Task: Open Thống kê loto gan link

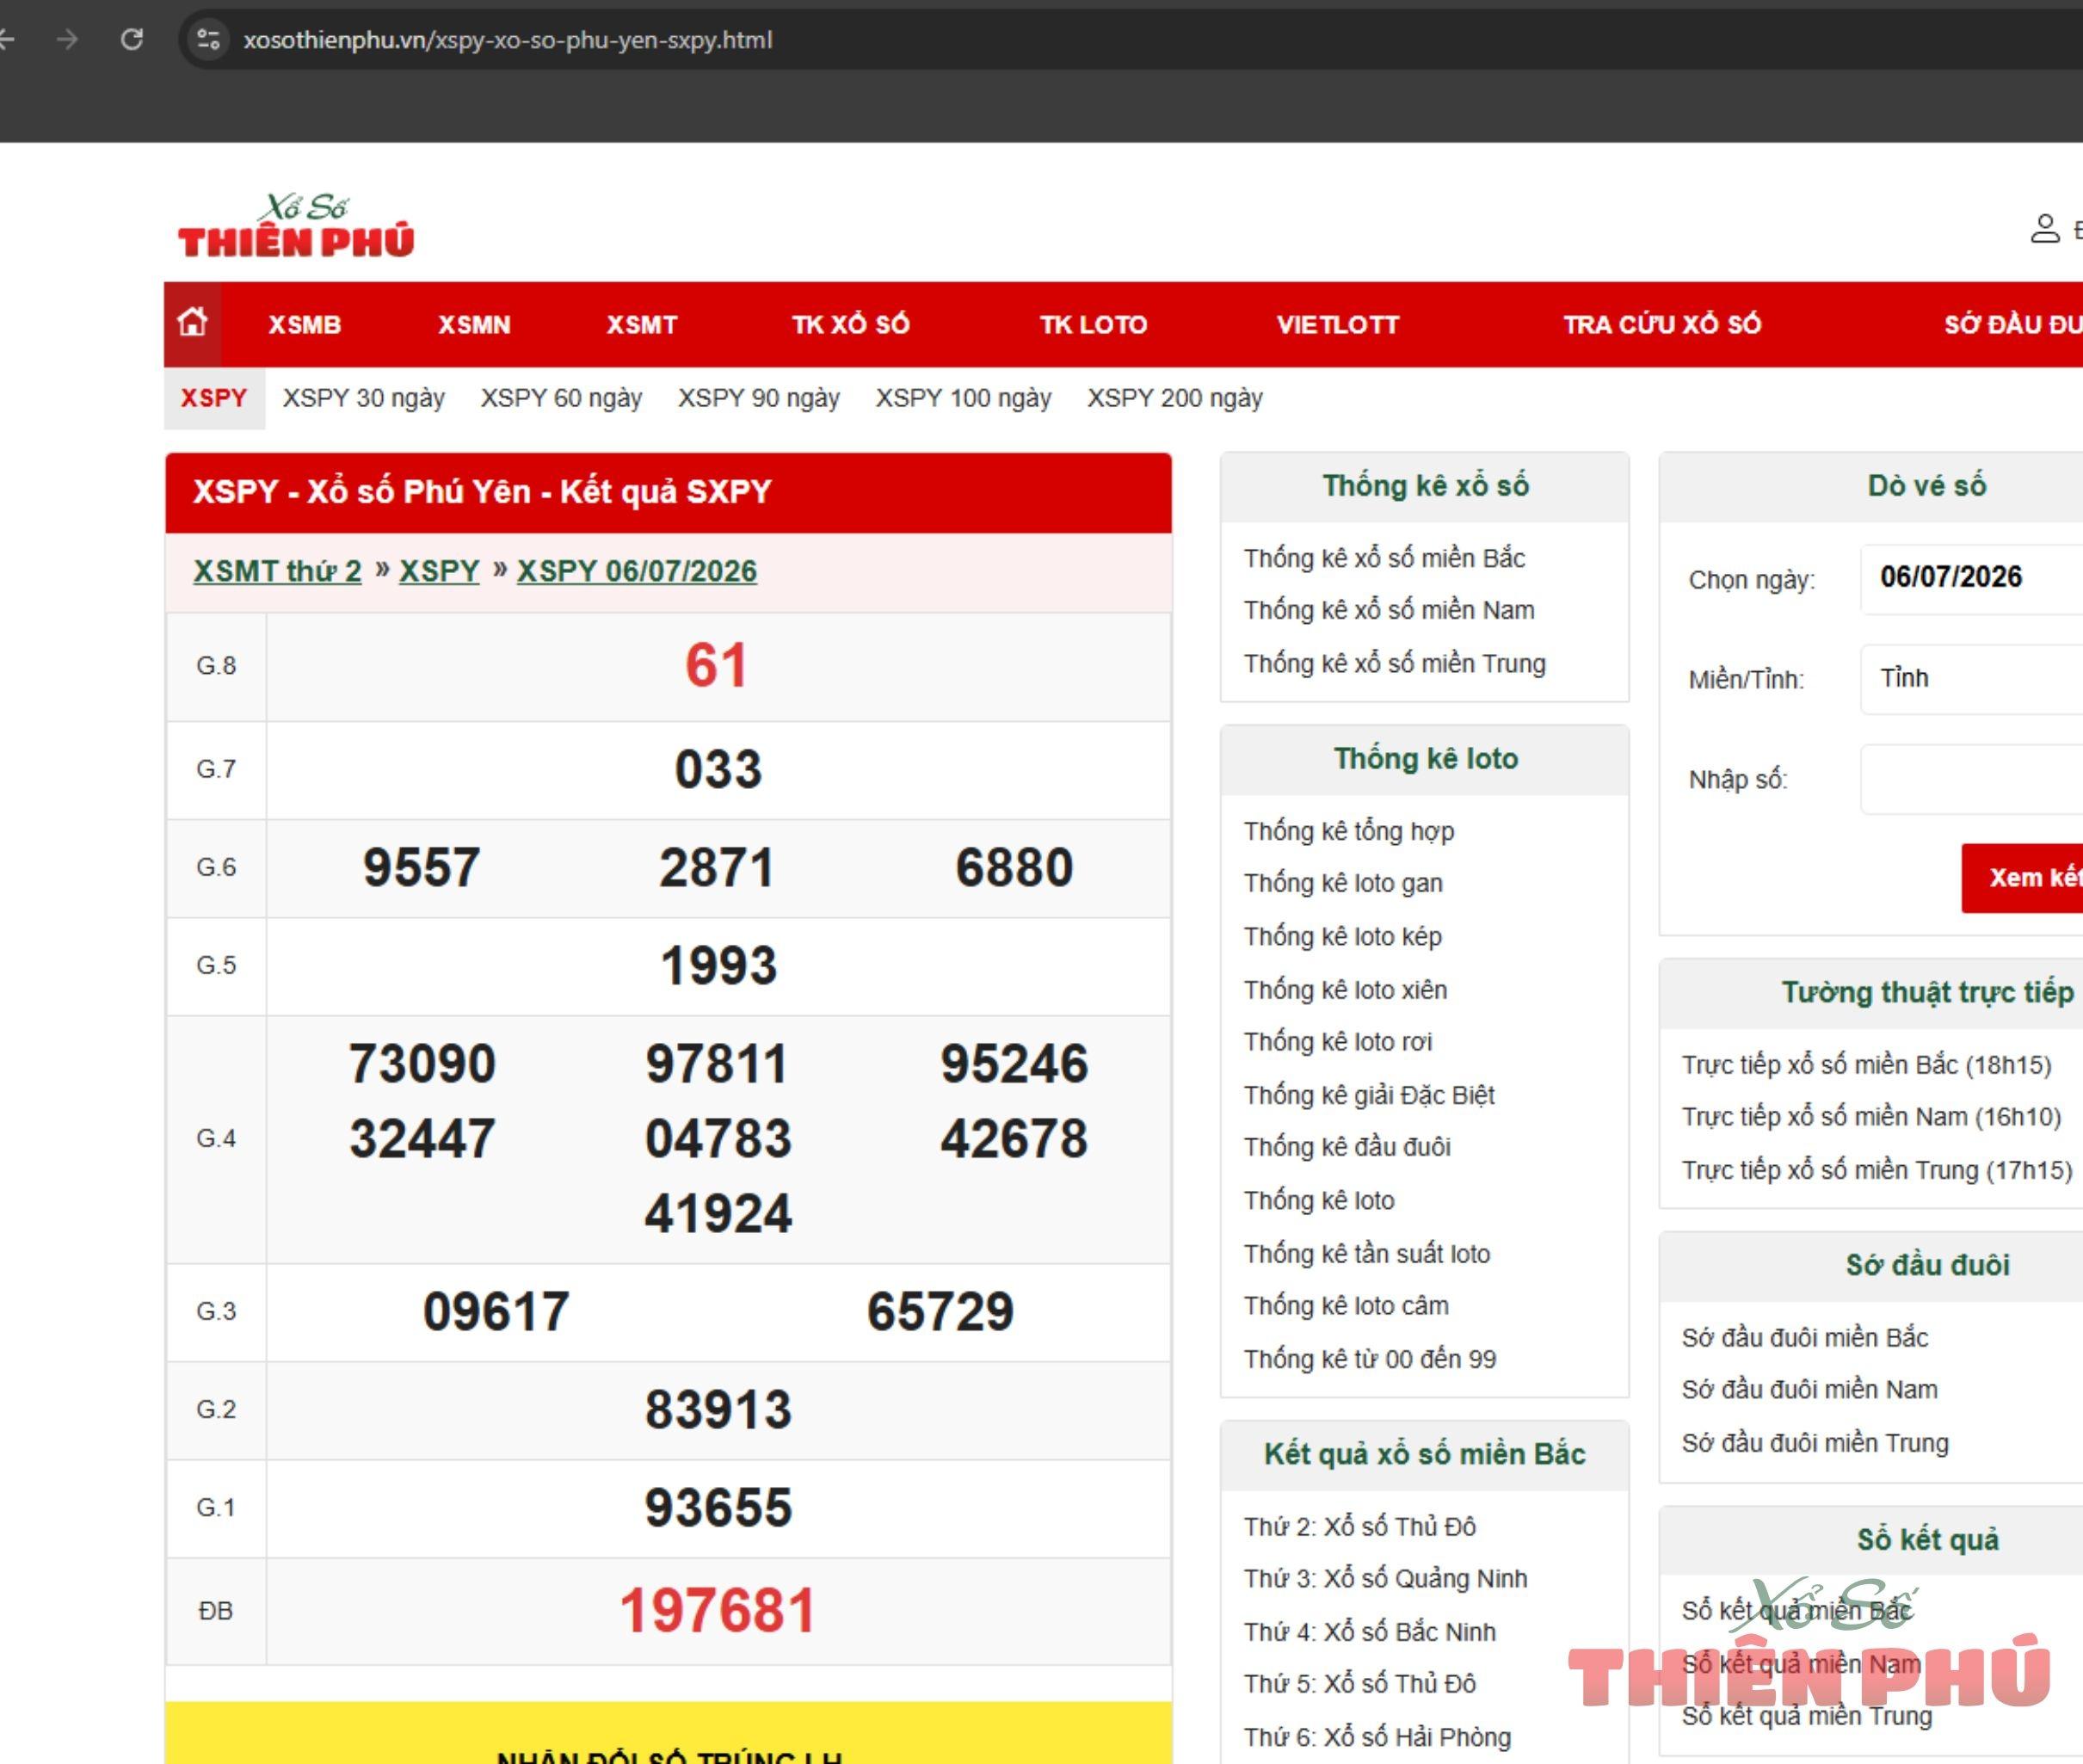Action: tap(1343, 883)
